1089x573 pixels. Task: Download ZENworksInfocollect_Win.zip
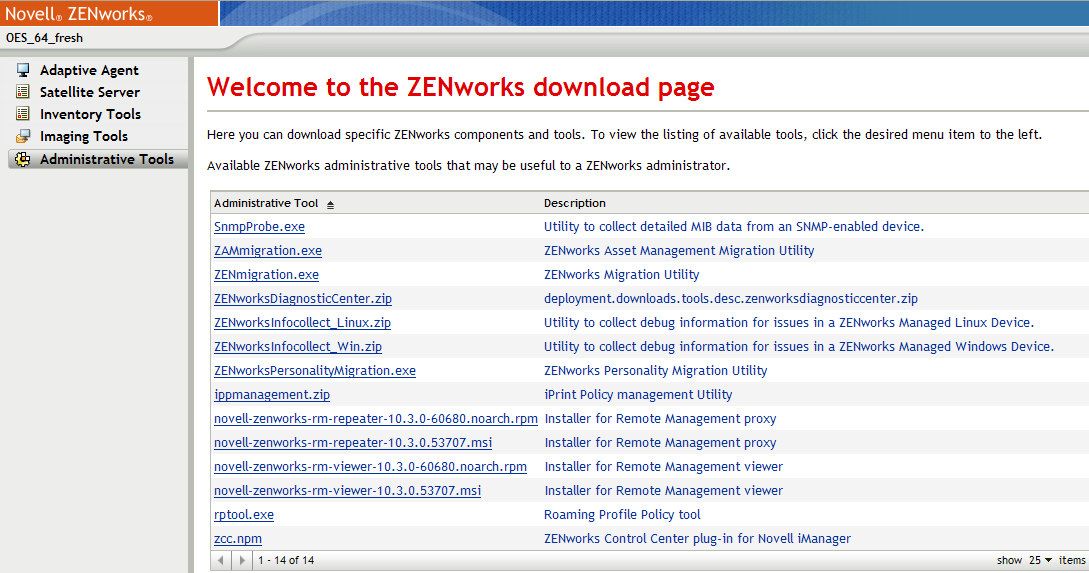click(298, 347)
